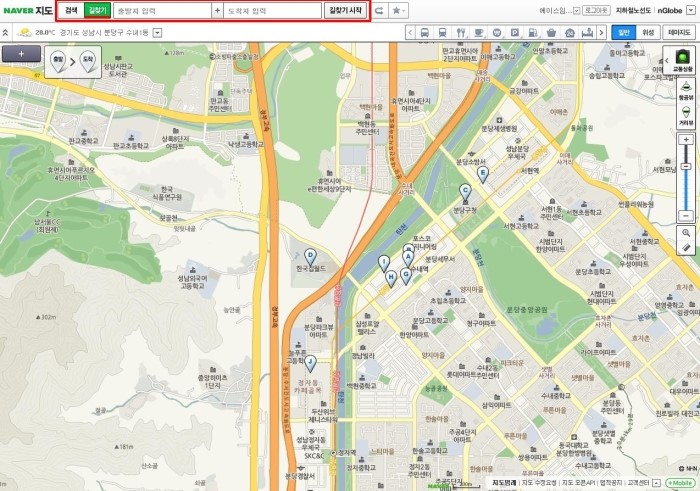Open the 지도 오픈API link
Screen dimensions: 700x491
click(x=578, y=483)
